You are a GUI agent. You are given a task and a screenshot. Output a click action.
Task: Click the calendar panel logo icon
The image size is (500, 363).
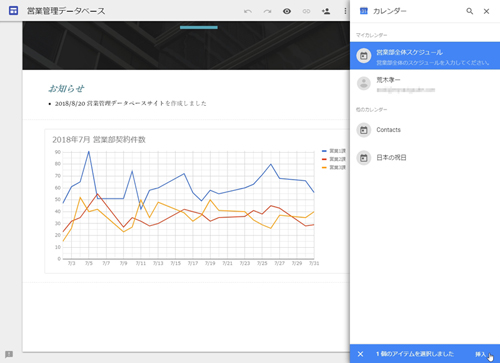point(363,11)
